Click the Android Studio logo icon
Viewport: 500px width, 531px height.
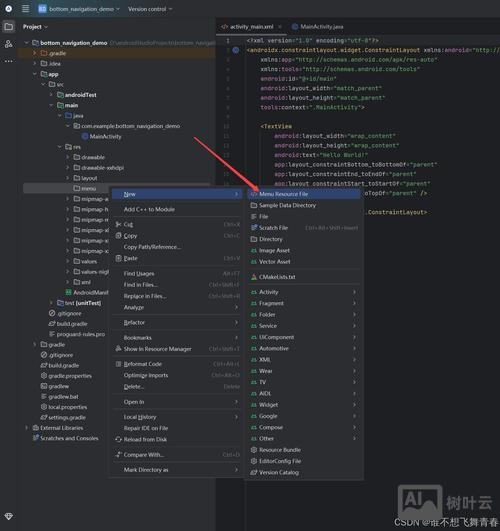tap(9, 9)
